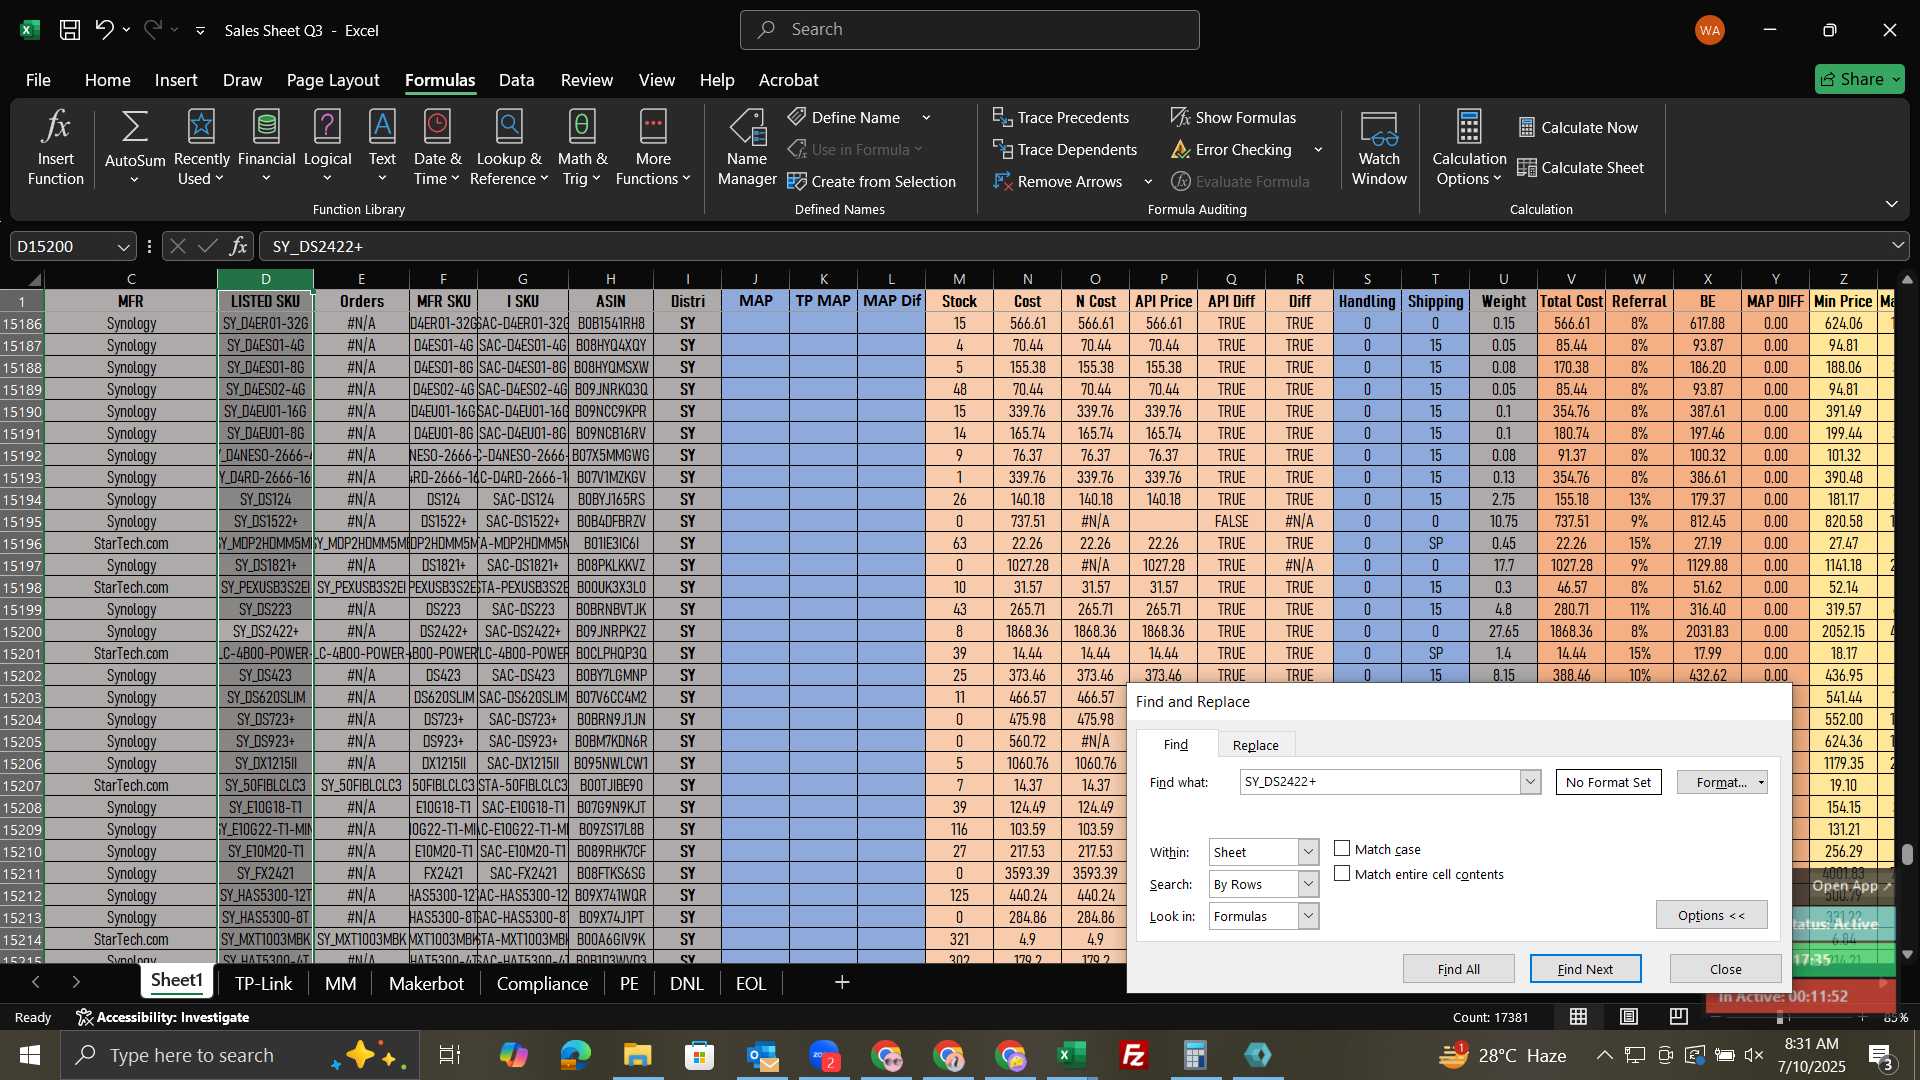Open Calculation Options
Image resolution: width=1920 pixels, height=1080 pixels.
point(1468,149)
